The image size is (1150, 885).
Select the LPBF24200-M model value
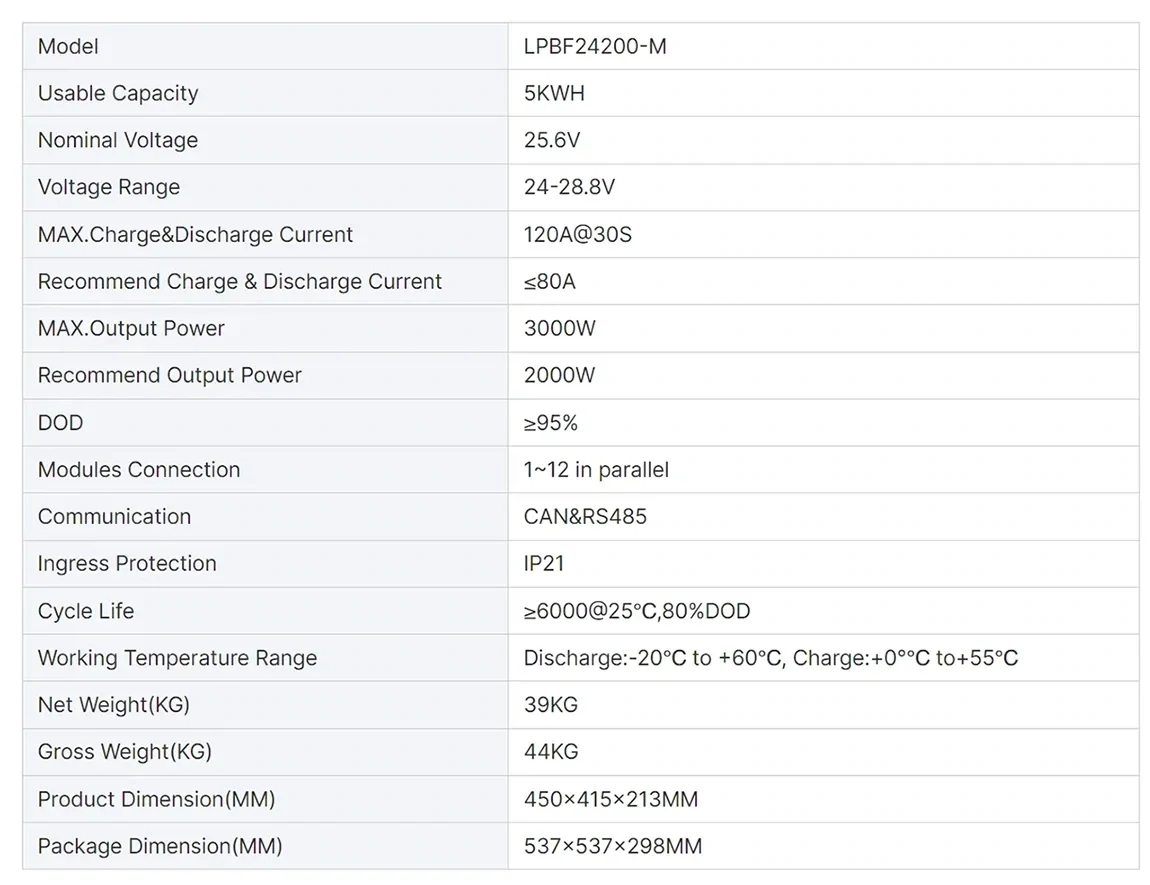point(595,46)
